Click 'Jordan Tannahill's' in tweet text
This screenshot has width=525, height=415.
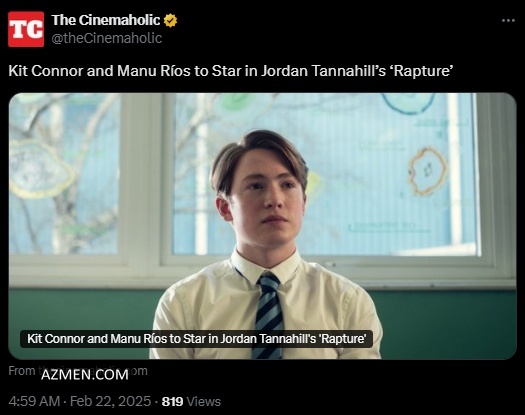pyautogui.click(x=323, y=71)
